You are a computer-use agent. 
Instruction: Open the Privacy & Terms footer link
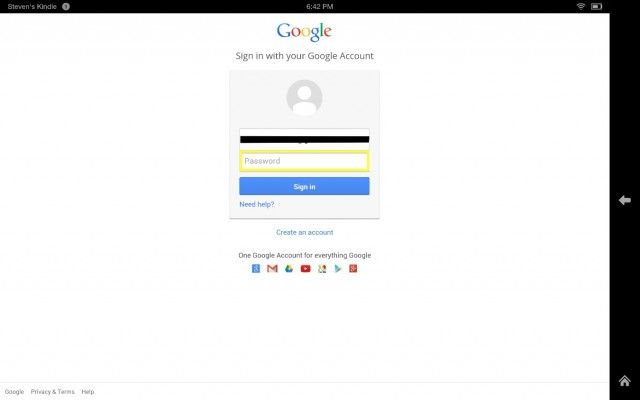(x=53, y=391)
